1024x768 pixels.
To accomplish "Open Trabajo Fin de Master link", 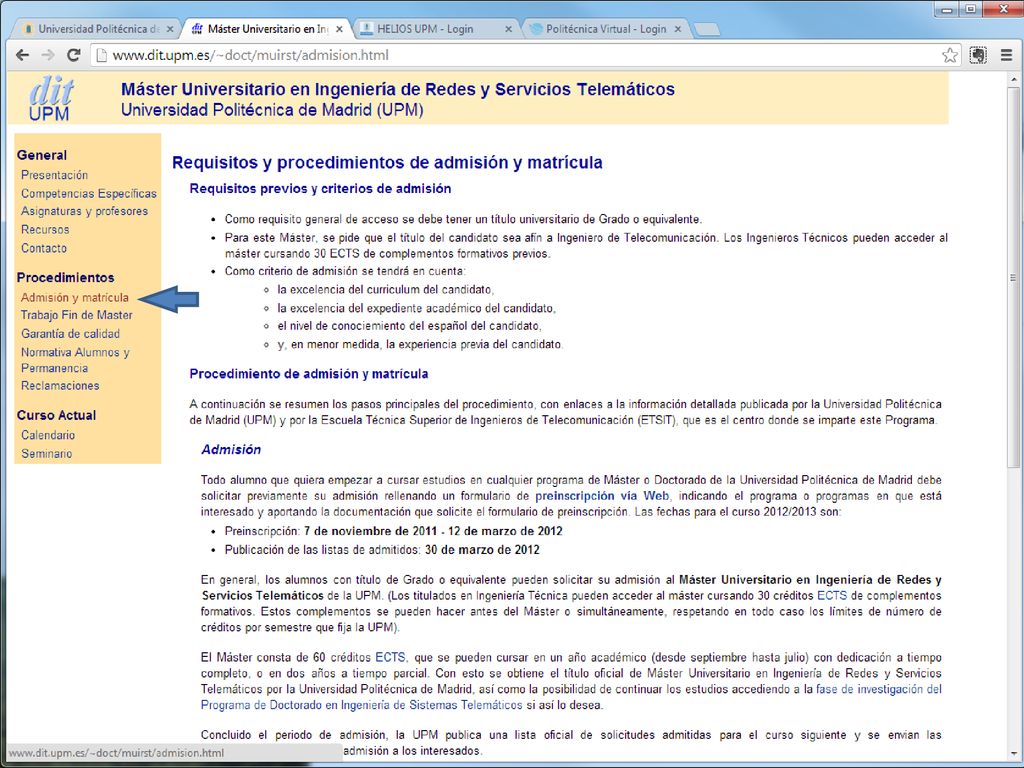I will [76, 315].
